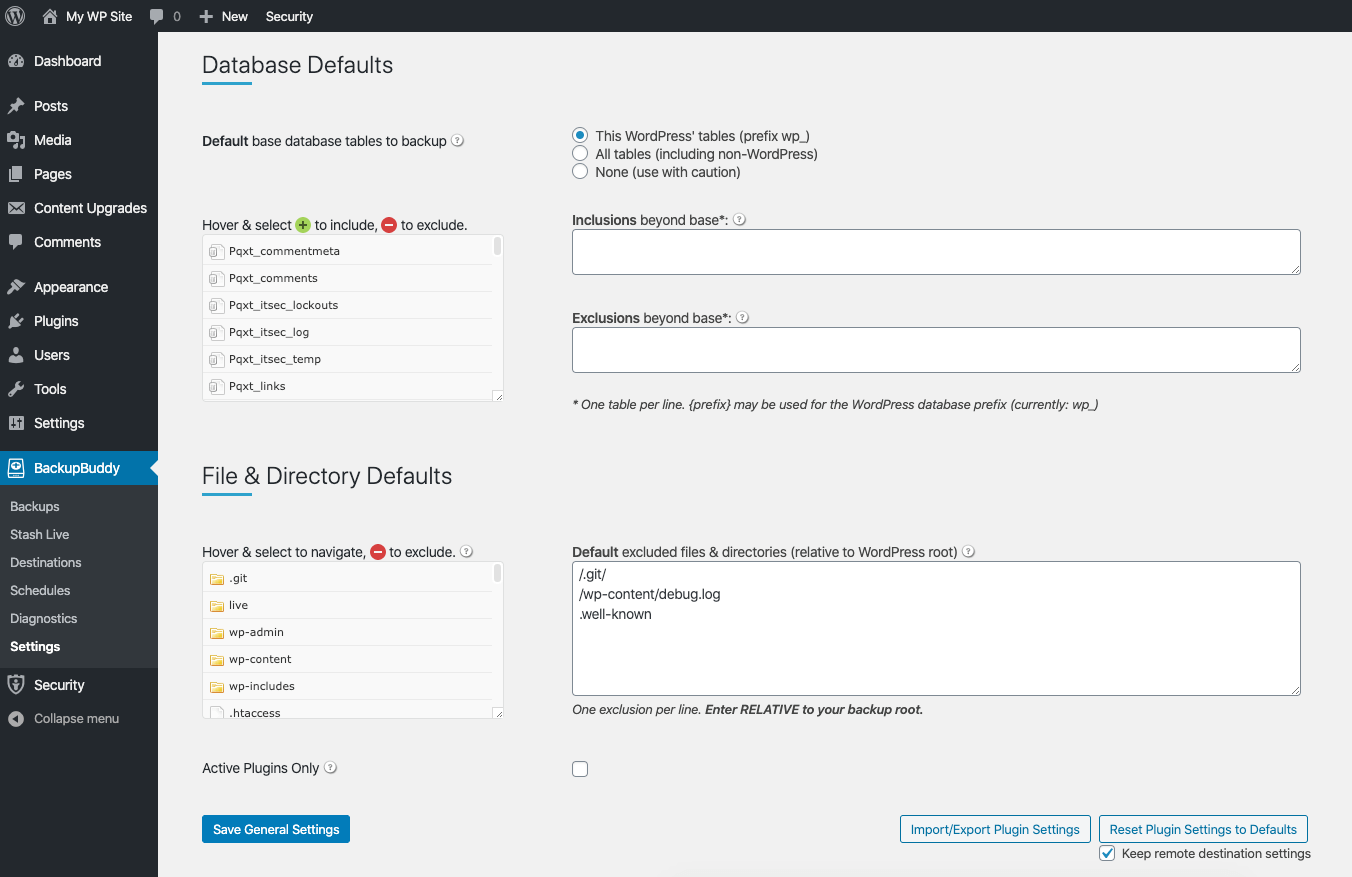The image size is (1352, 877).
Task: Click Import/Export Plugin Settings button
Action: point(995,829)
